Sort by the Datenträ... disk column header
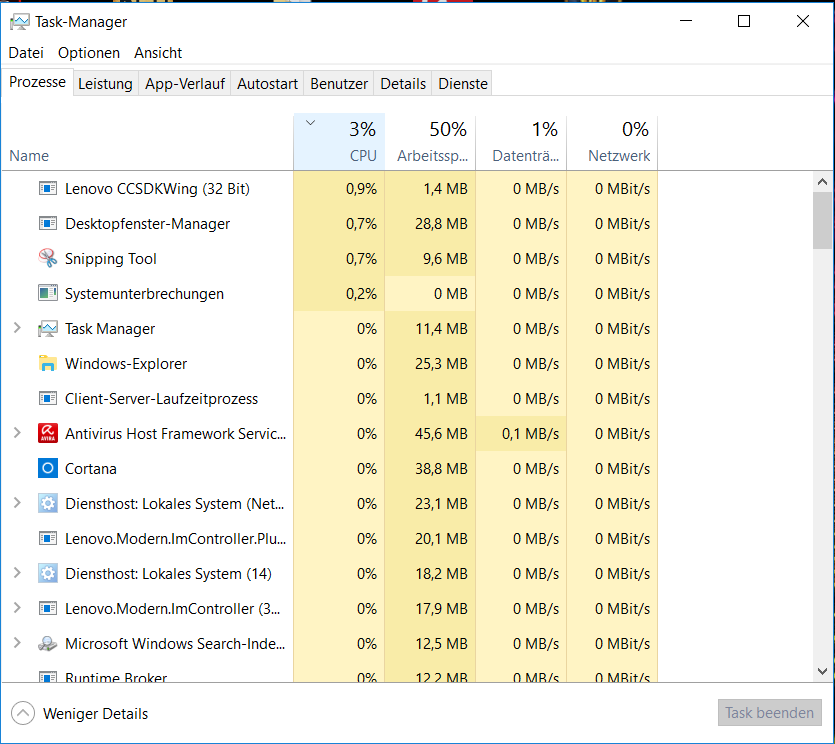835x744 pixels. tap(521, 142)
